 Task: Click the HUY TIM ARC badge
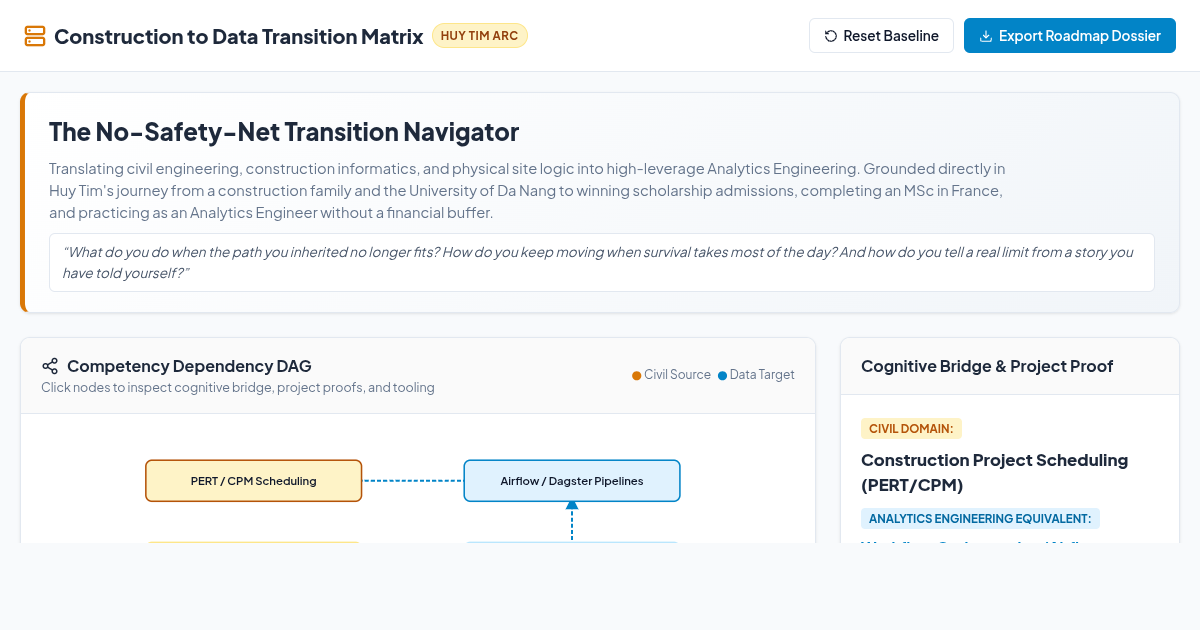click(x=480, y=36)
